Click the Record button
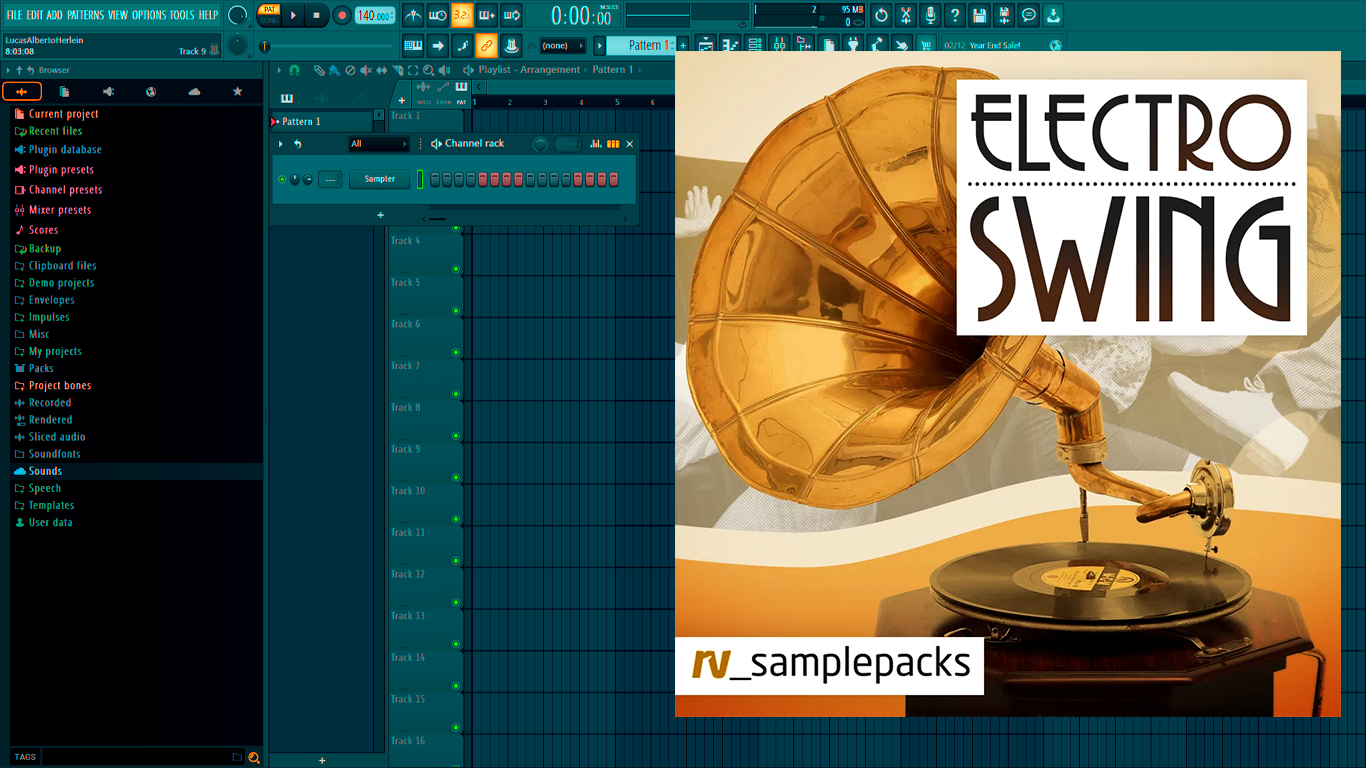The width and height of the screenshot is (1366, 768). click(342, 15)
